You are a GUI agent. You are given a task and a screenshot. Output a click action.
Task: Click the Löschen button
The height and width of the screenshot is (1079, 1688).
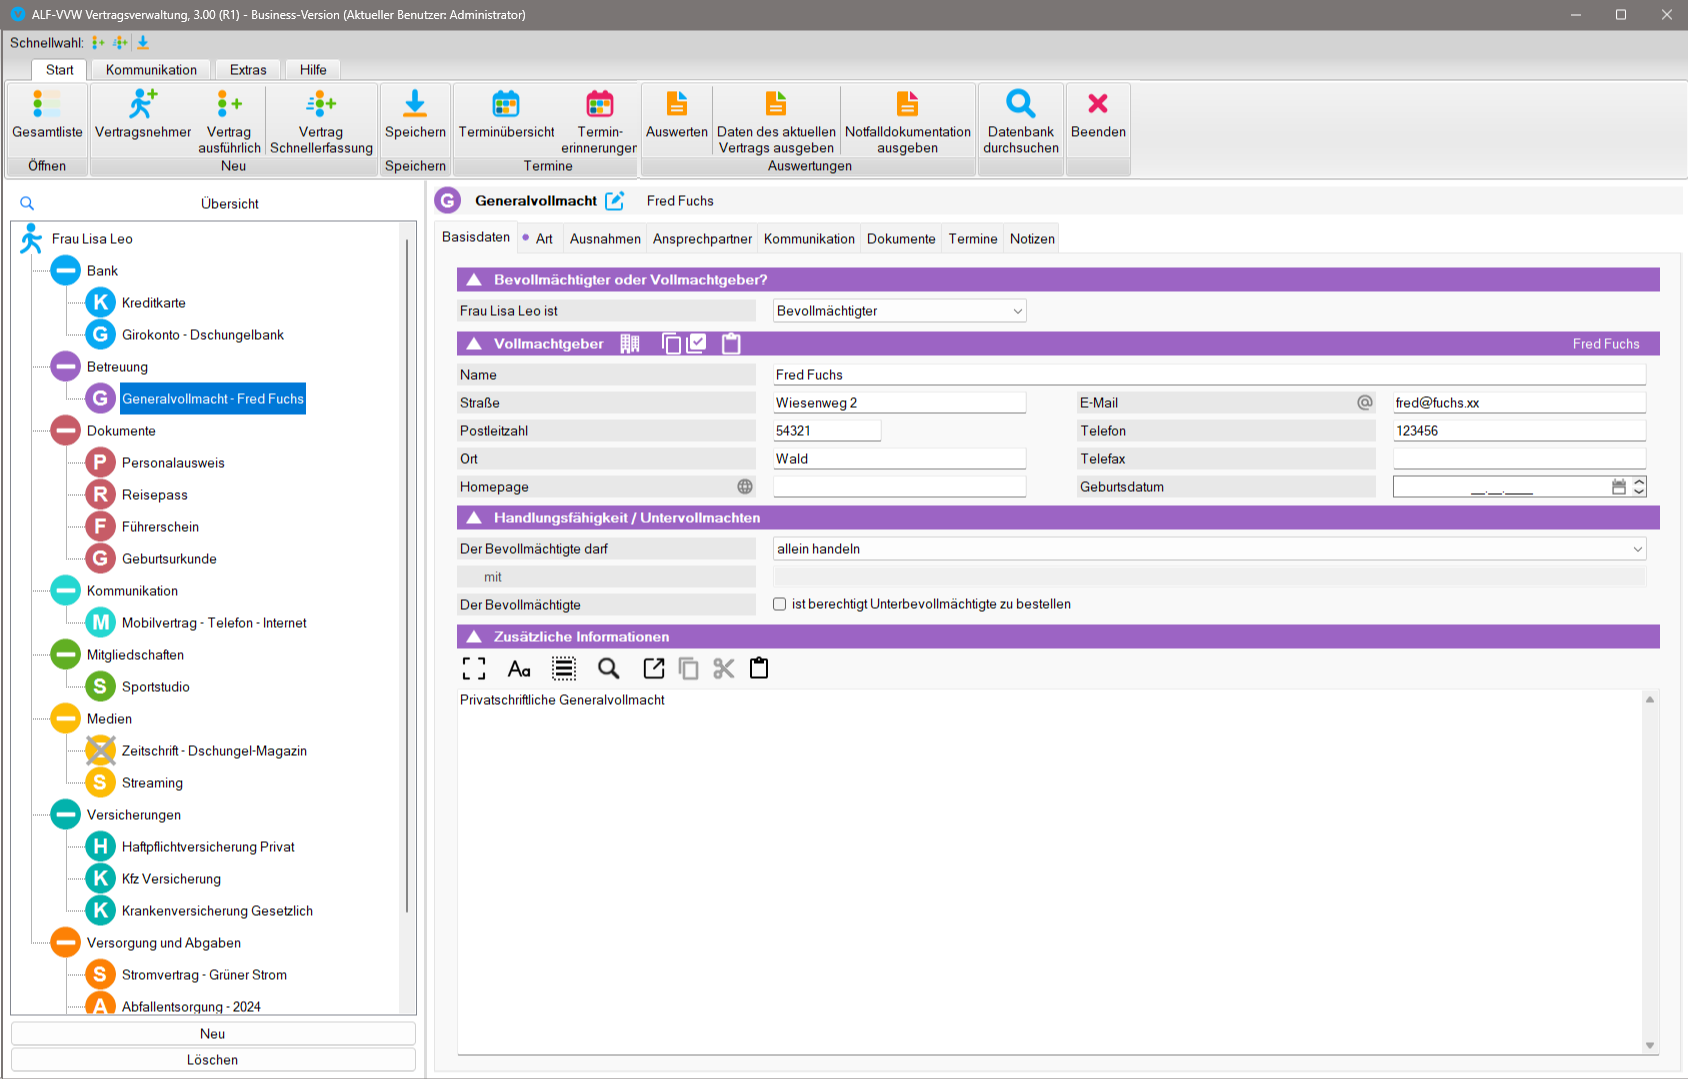[213, 1060]
